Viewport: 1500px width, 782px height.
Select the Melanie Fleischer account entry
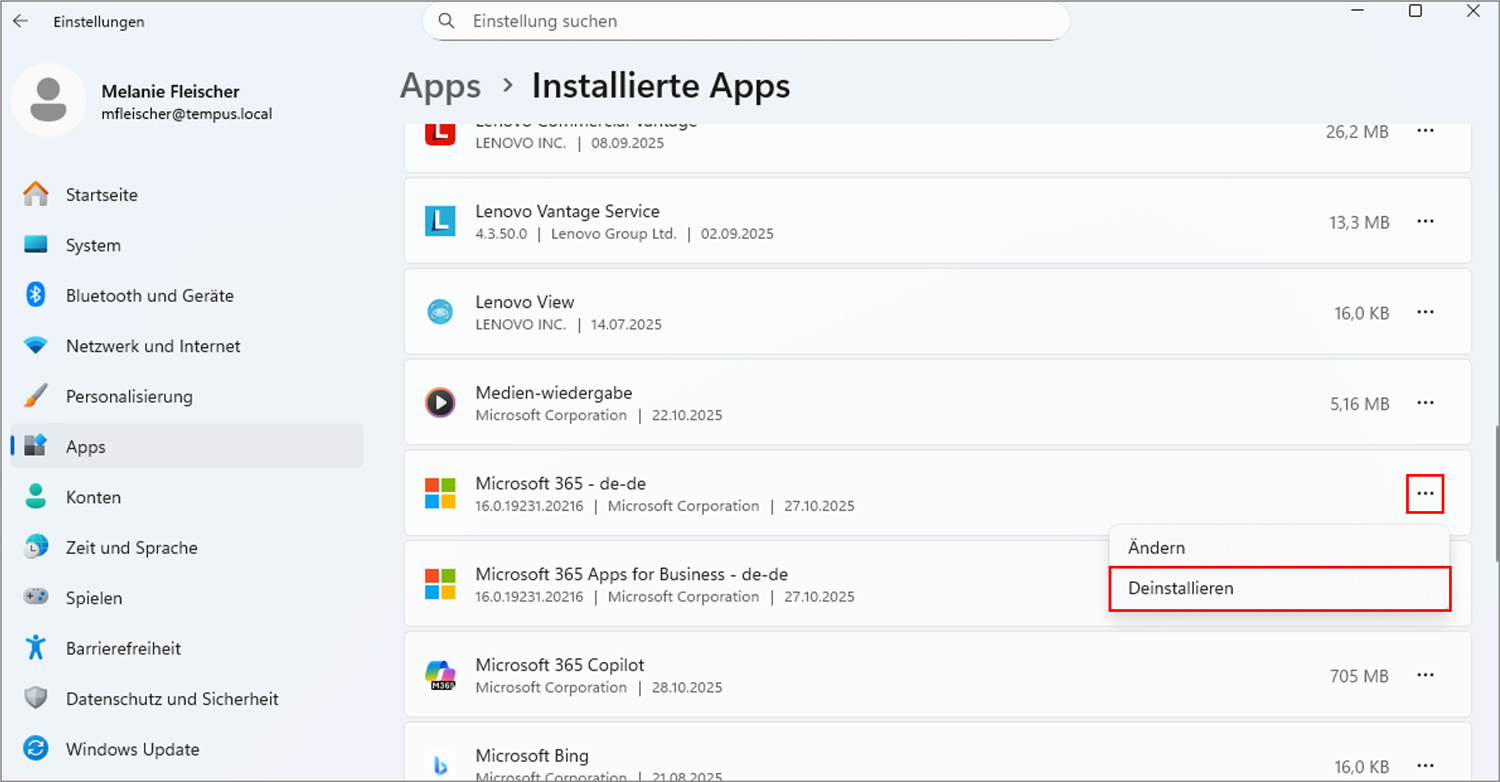click(x=170, y=101)
